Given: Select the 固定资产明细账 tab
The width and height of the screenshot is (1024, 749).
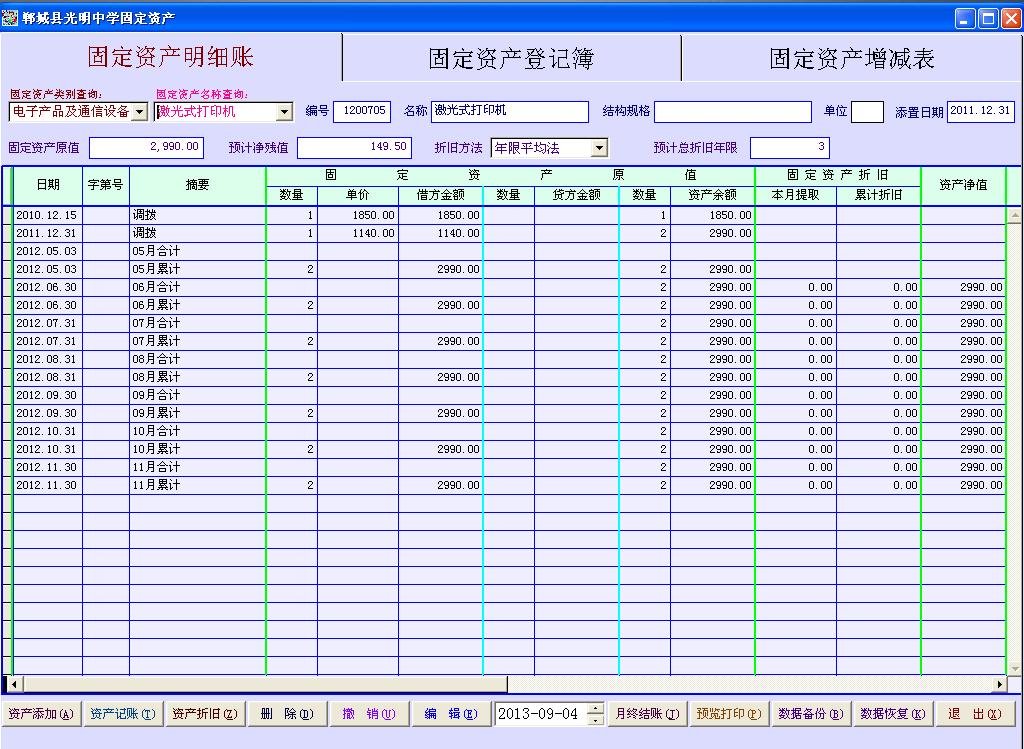Looking at the screenshot, I should tap(170, 57).
